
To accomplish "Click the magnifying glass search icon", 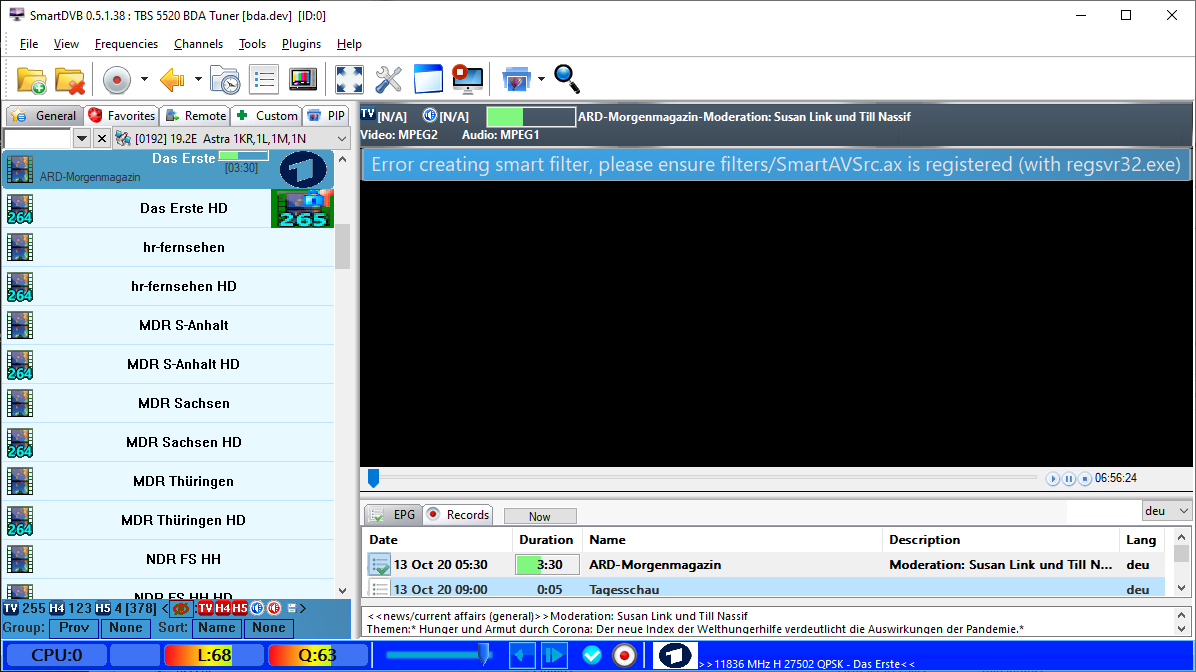I will (x=567, y=79).
